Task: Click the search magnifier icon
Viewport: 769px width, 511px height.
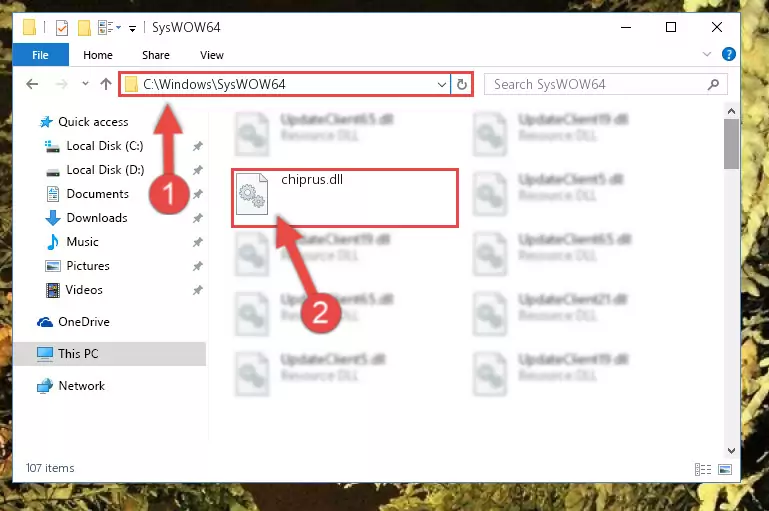Action: tap(714, 84)
